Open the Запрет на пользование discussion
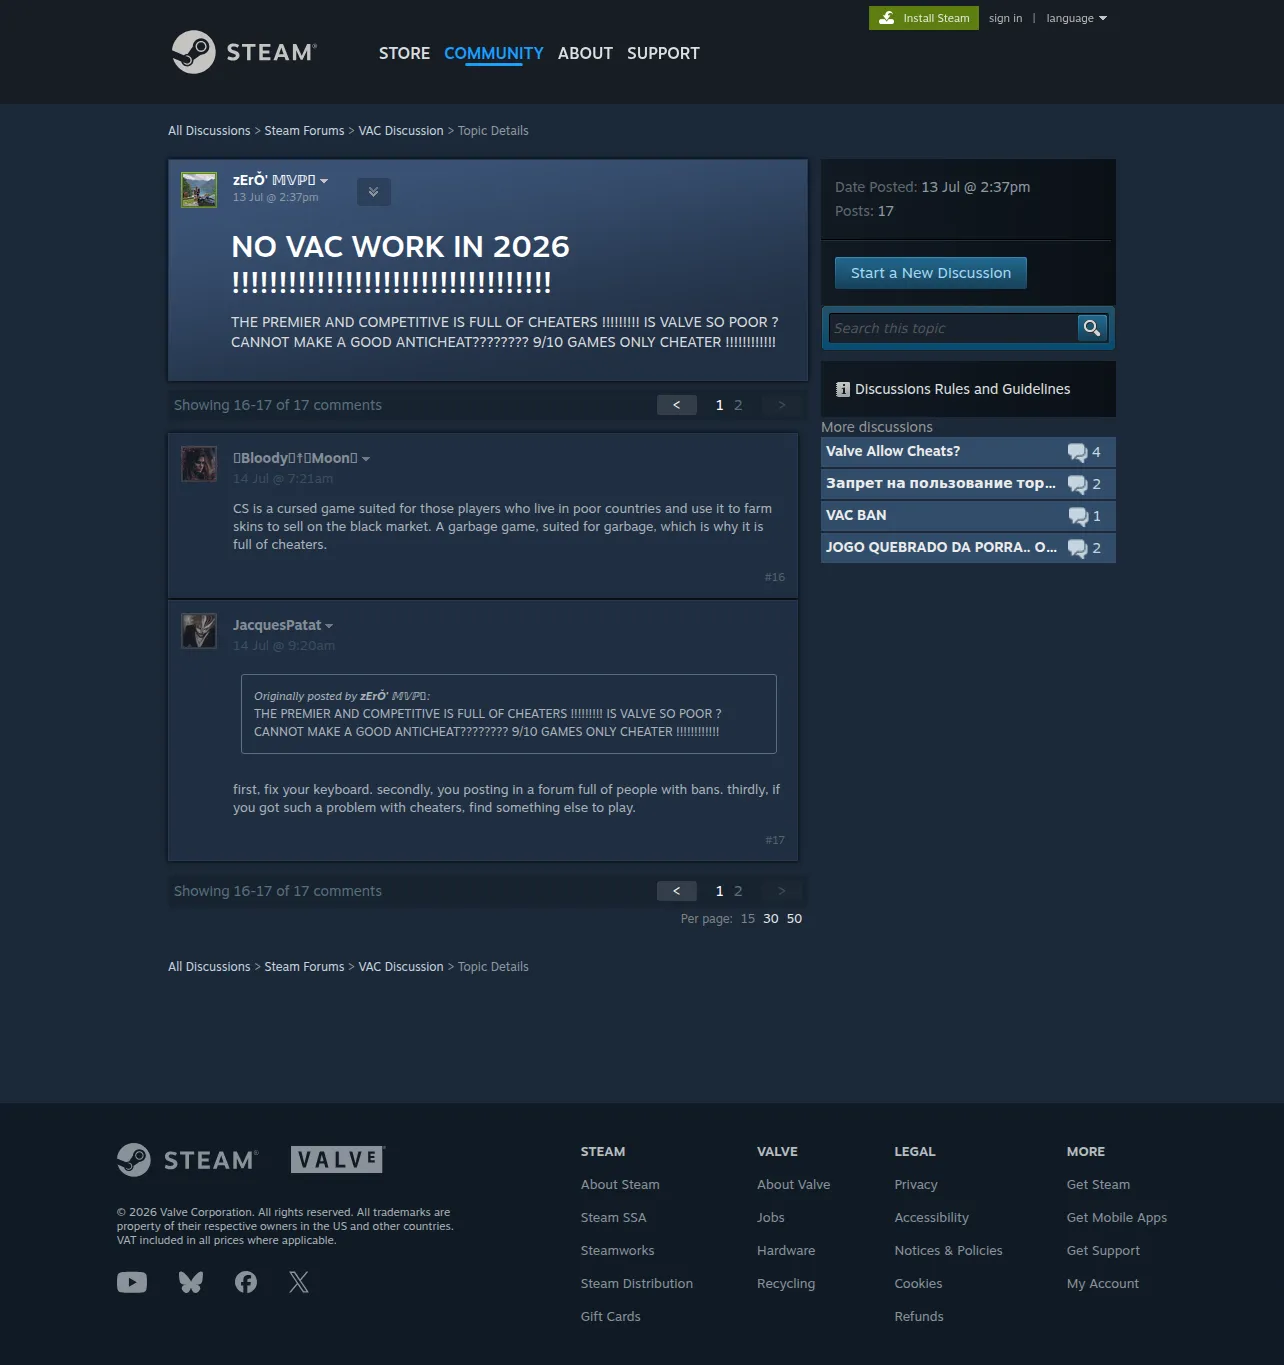The height and width of the screenshot is (1365, 1284). click(940, 484)
